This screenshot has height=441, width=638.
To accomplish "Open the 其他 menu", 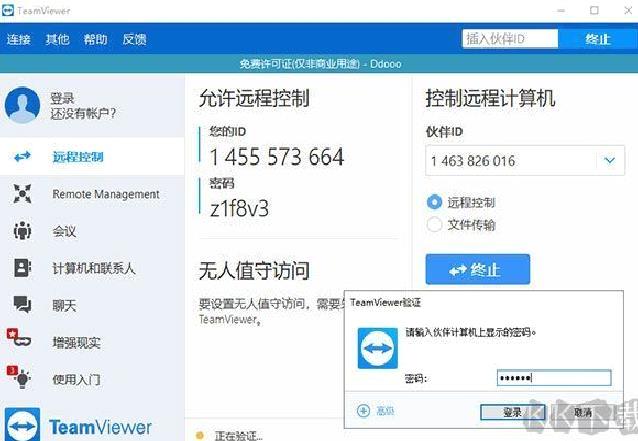I will coord(57,39).
